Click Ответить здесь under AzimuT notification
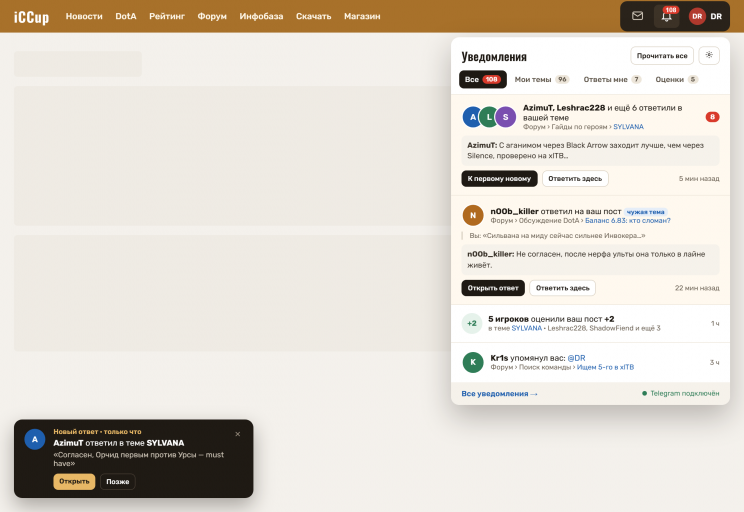Viewport: 744px width, 512px height. coord(575,178)
